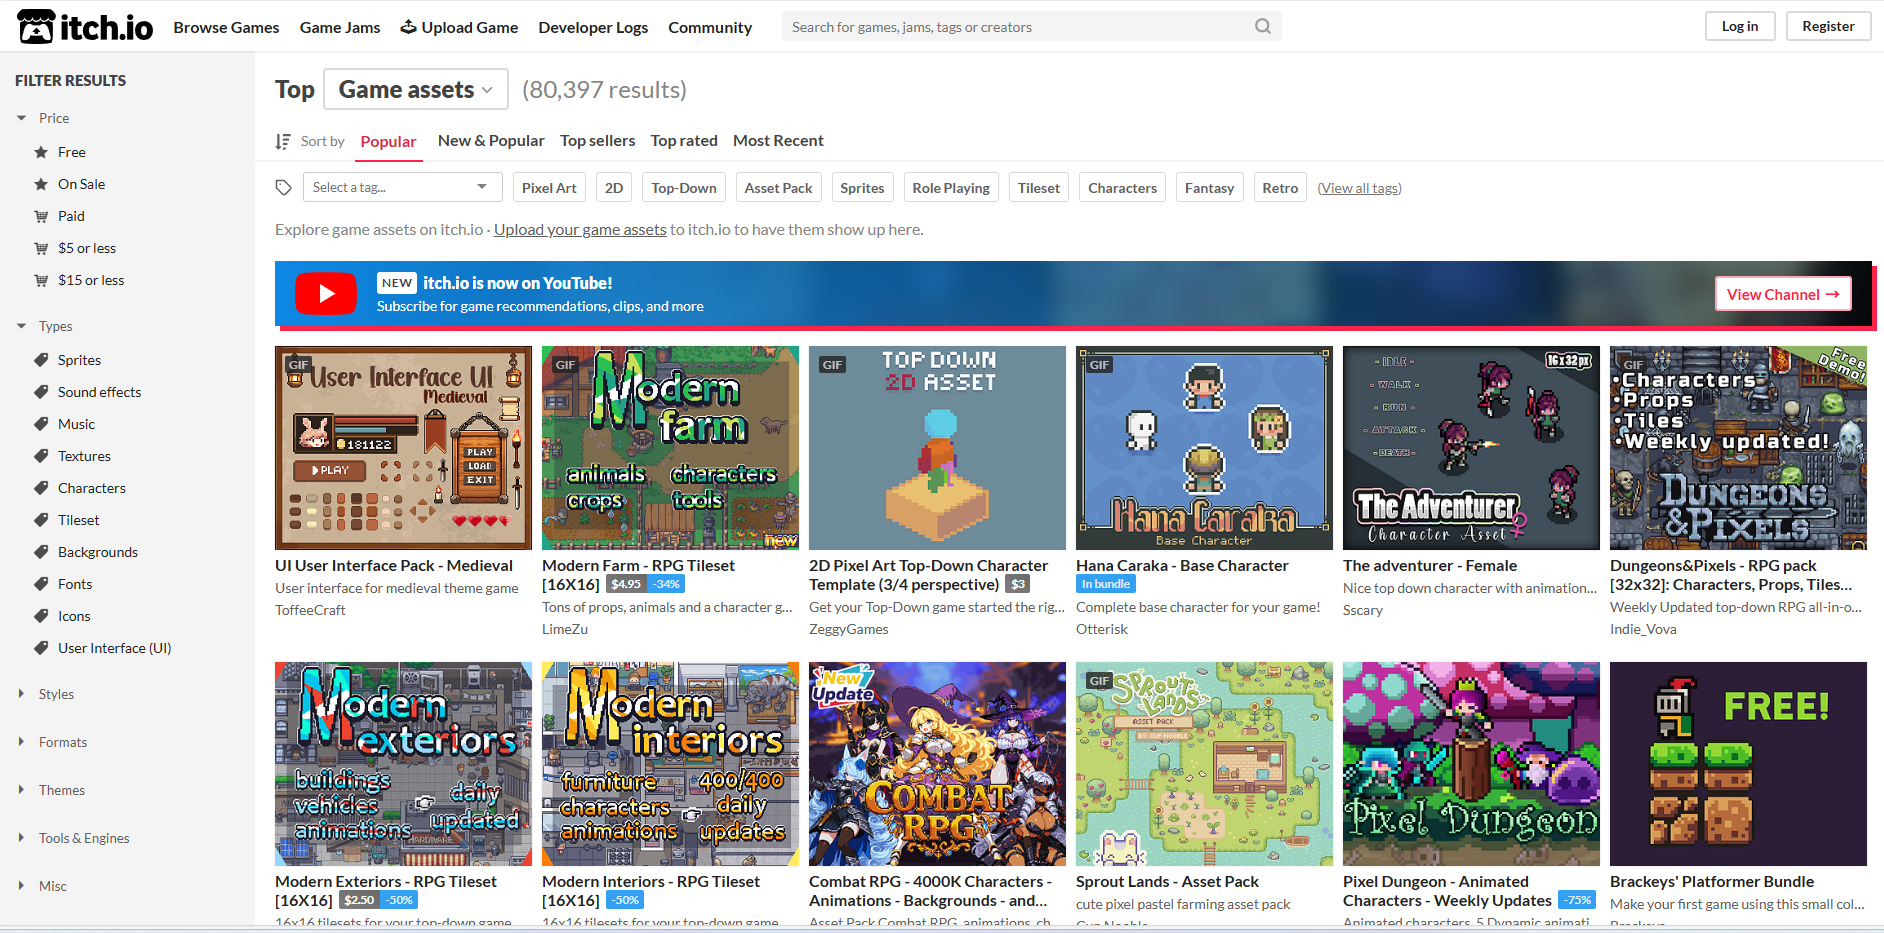The width and height of the screenshot is (1884, 933).
Task: Click the tag icon beside Sprites filter
Action: (x=41, y=360)
